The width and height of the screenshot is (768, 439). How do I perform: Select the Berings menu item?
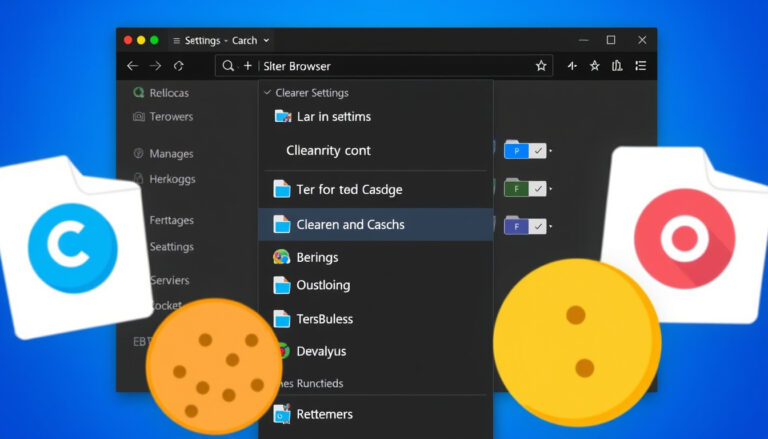[x=376, y=257]
